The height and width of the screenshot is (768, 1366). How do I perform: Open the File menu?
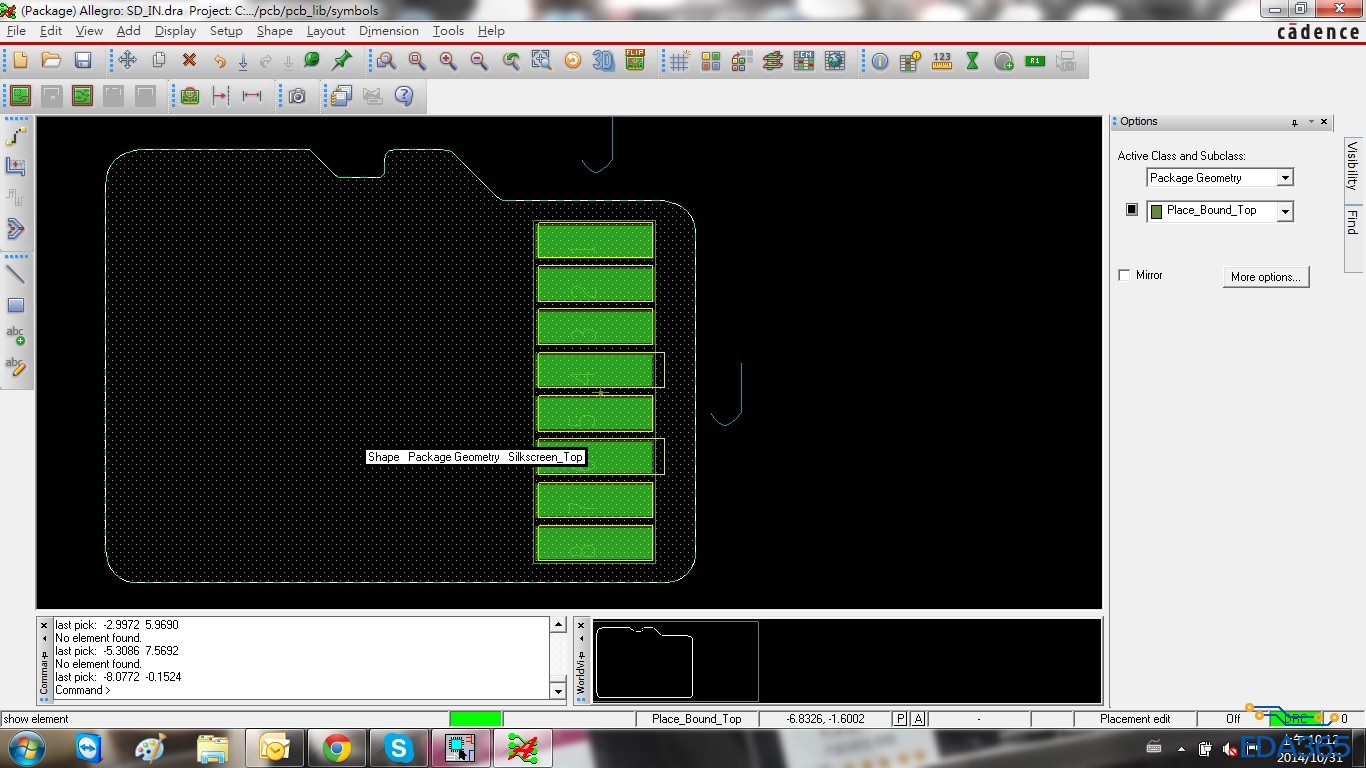pyautogui.click(x=16, y=31)
